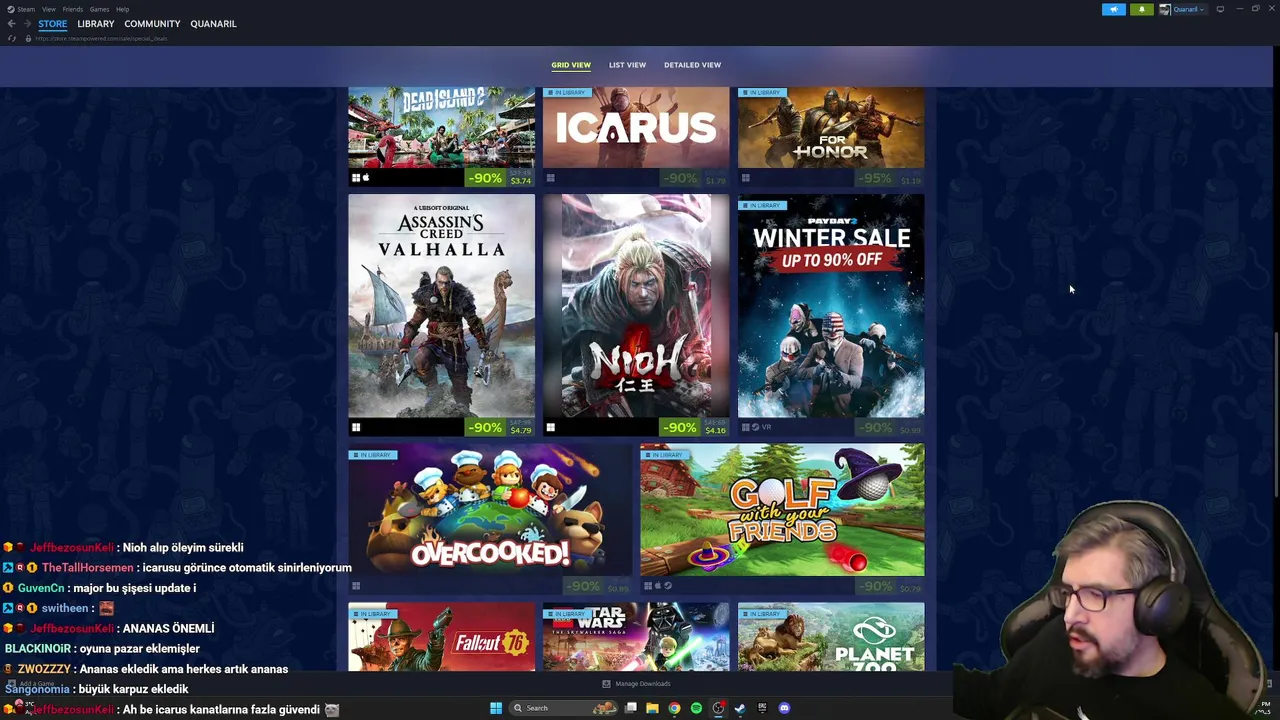Select DETAILED VIEW layout

click(692, 65)
